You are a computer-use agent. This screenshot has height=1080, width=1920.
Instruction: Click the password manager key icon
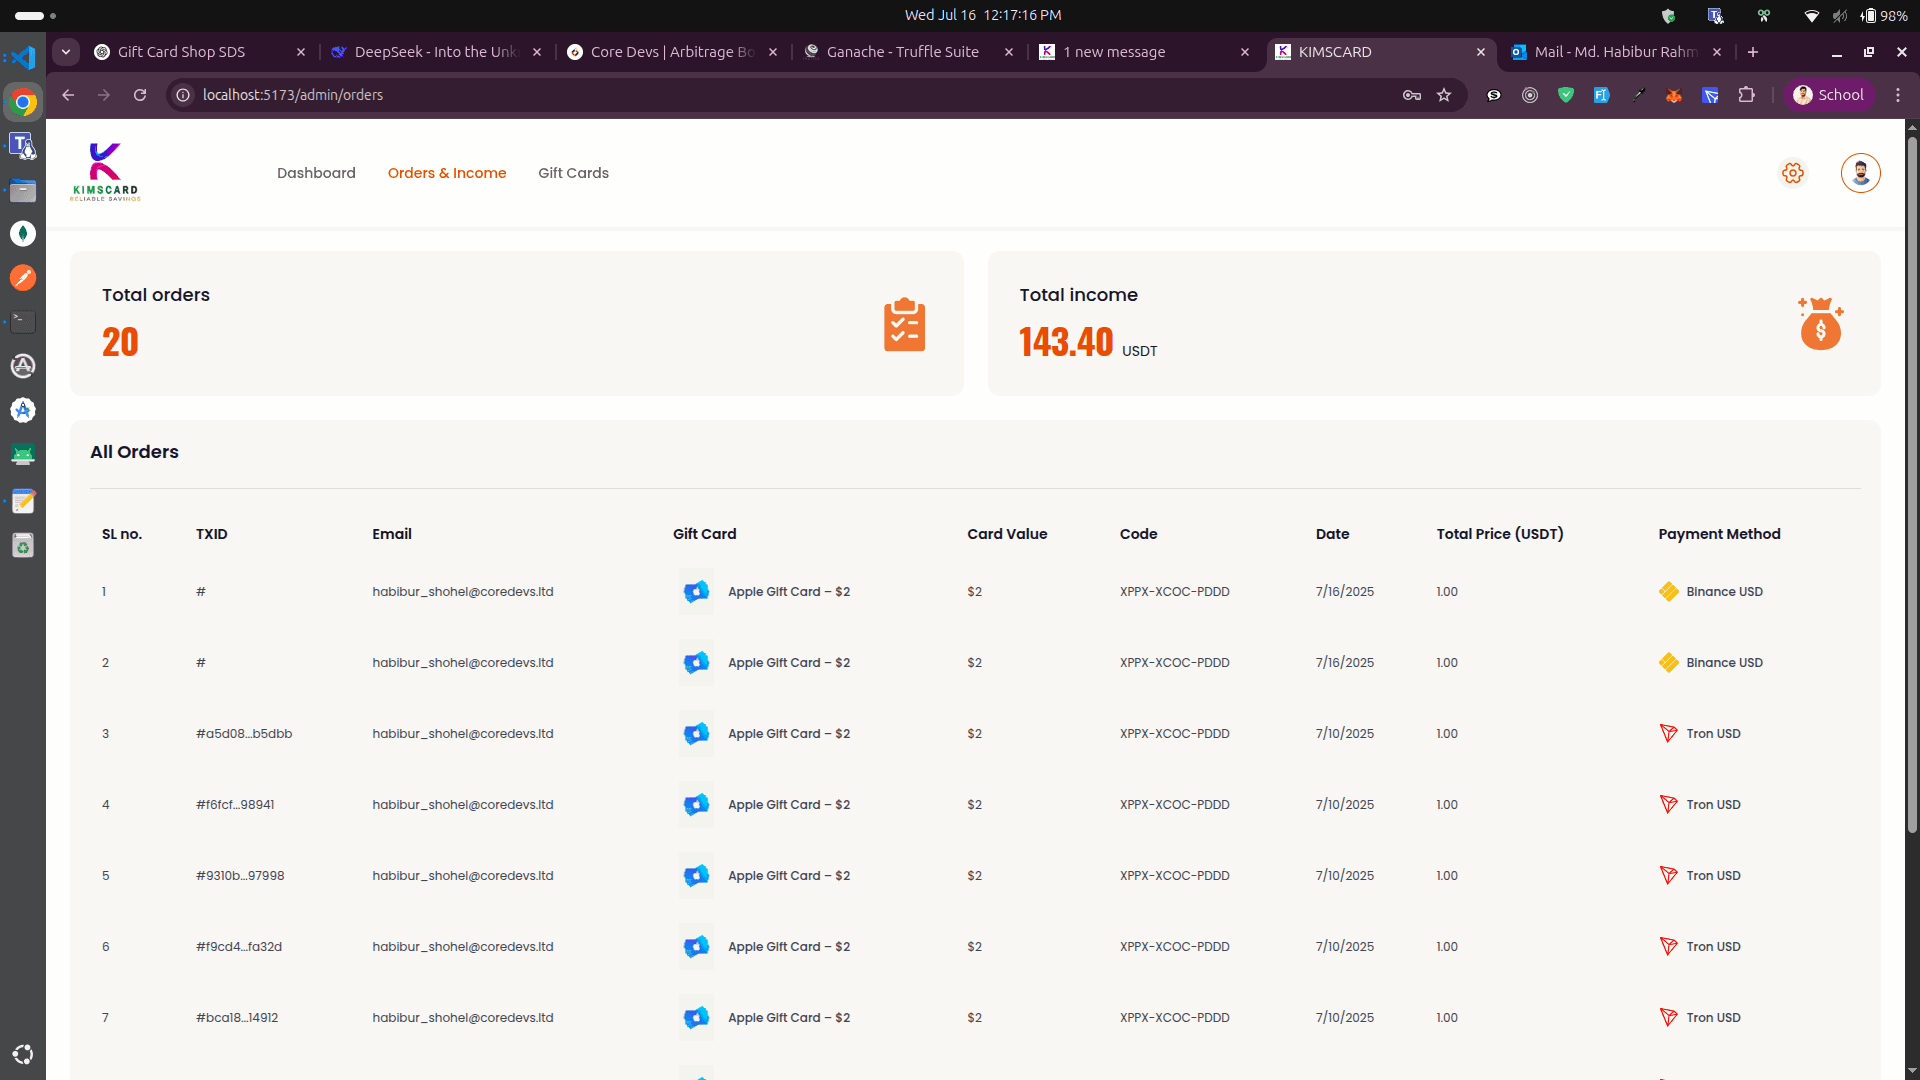pos(1412,95)
